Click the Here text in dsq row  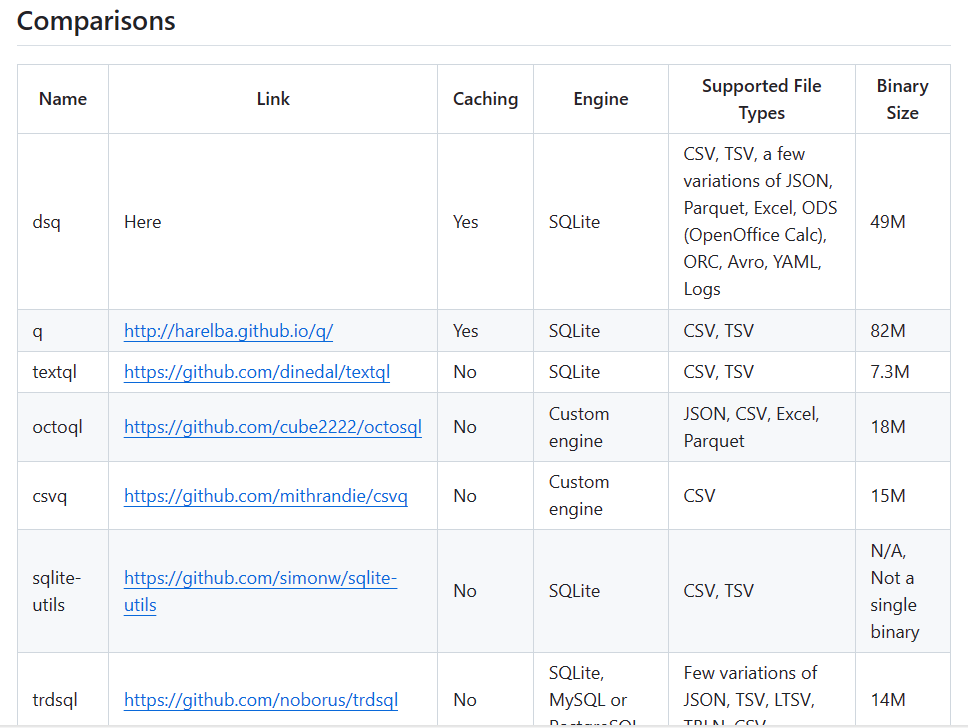coord(143,222)
